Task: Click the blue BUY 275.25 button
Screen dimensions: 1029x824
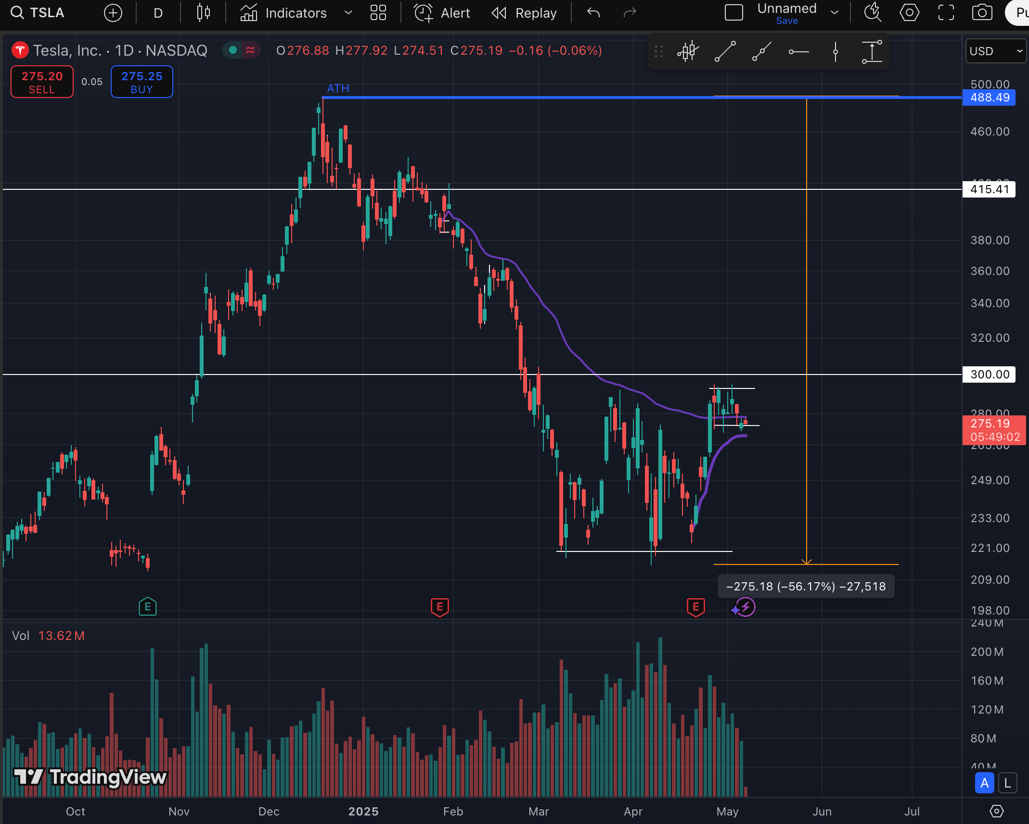Action: tap(142, 82)
